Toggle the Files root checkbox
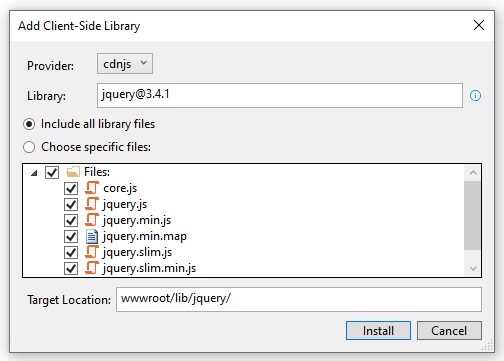 pos(52,172)
